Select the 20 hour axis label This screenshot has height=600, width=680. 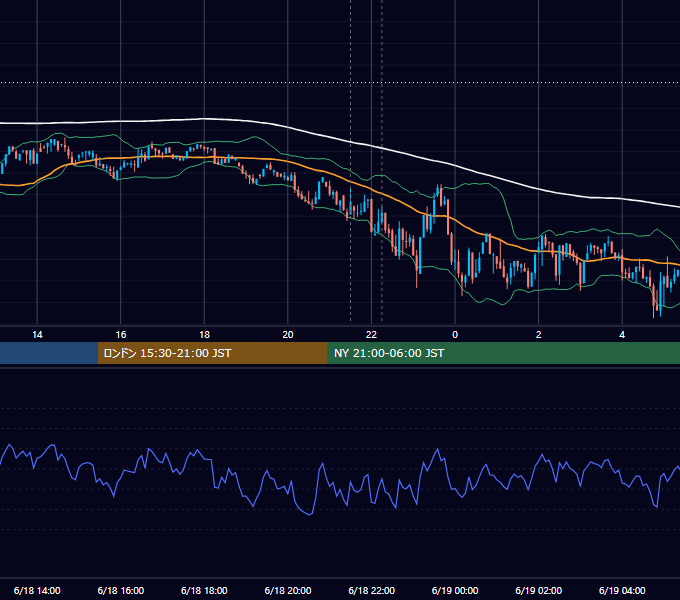(288, 335)
